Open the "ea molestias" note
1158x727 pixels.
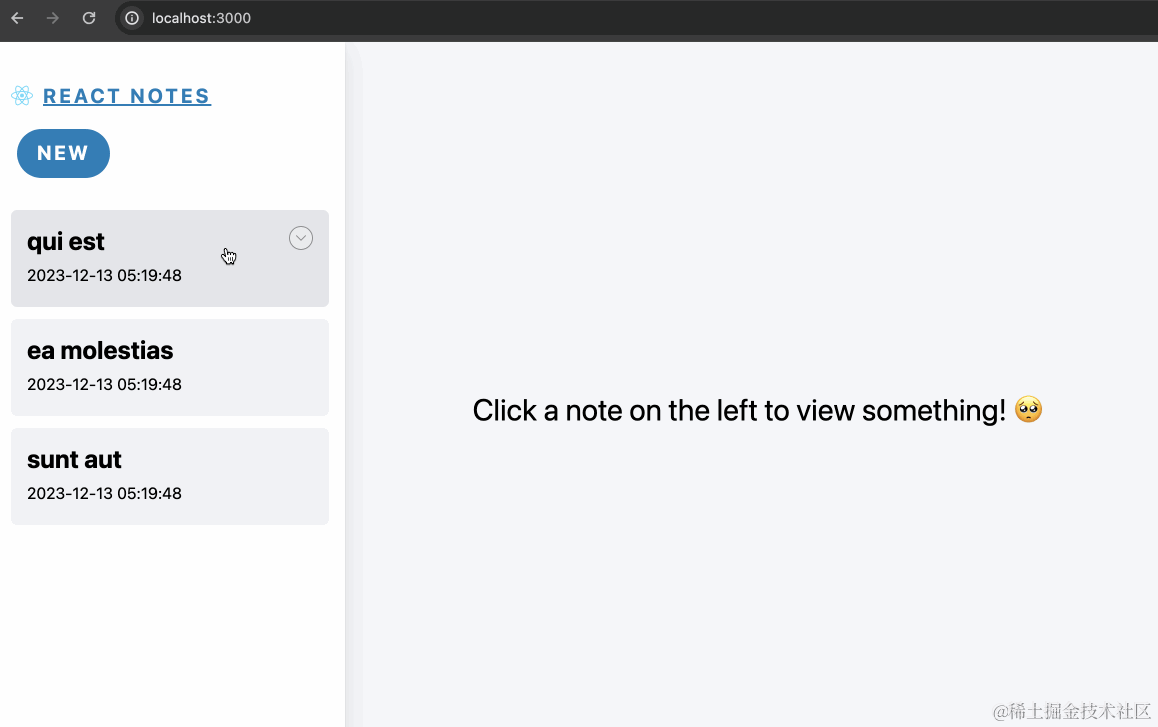[x=100, y=351]
